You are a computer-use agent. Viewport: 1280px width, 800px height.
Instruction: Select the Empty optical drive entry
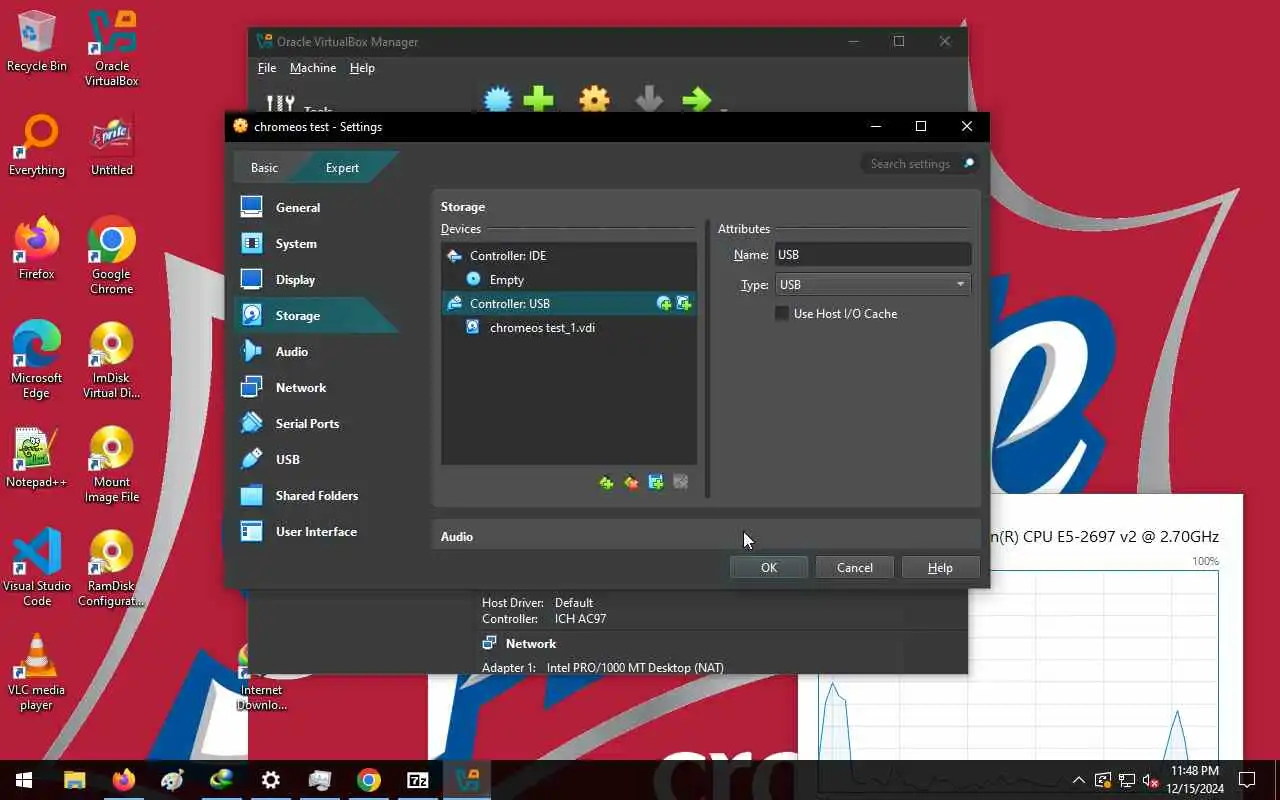(569, 279)
